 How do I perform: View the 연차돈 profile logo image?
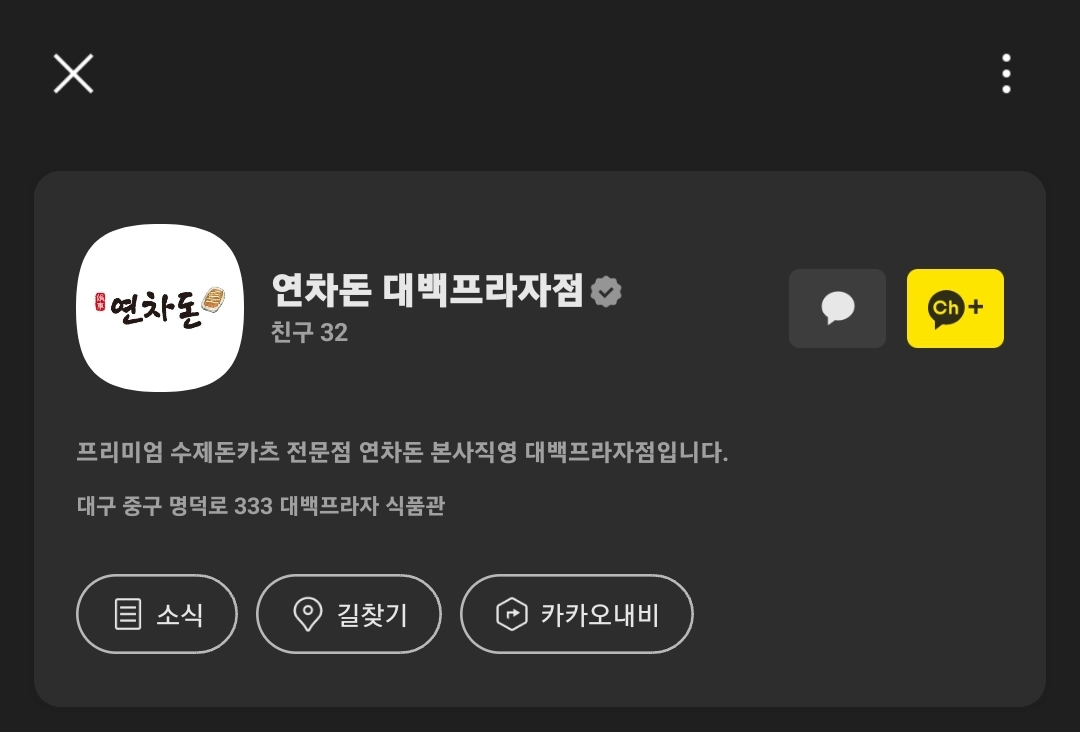pos(160,308)
